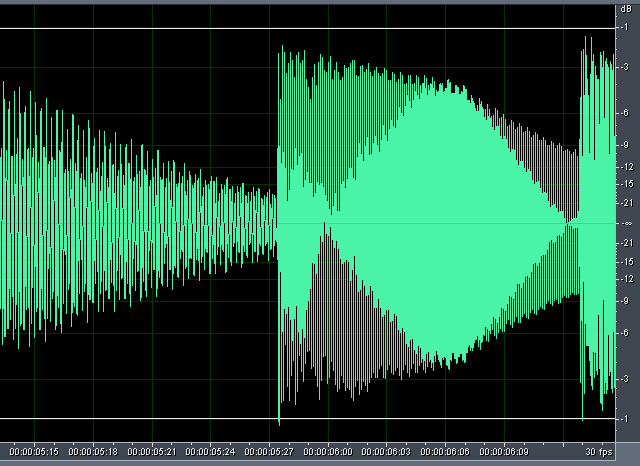This screenshot has height=466, width=640.
Task: Click the 00:00:06:06 time ruler label
Action: [x=445, y=452]
